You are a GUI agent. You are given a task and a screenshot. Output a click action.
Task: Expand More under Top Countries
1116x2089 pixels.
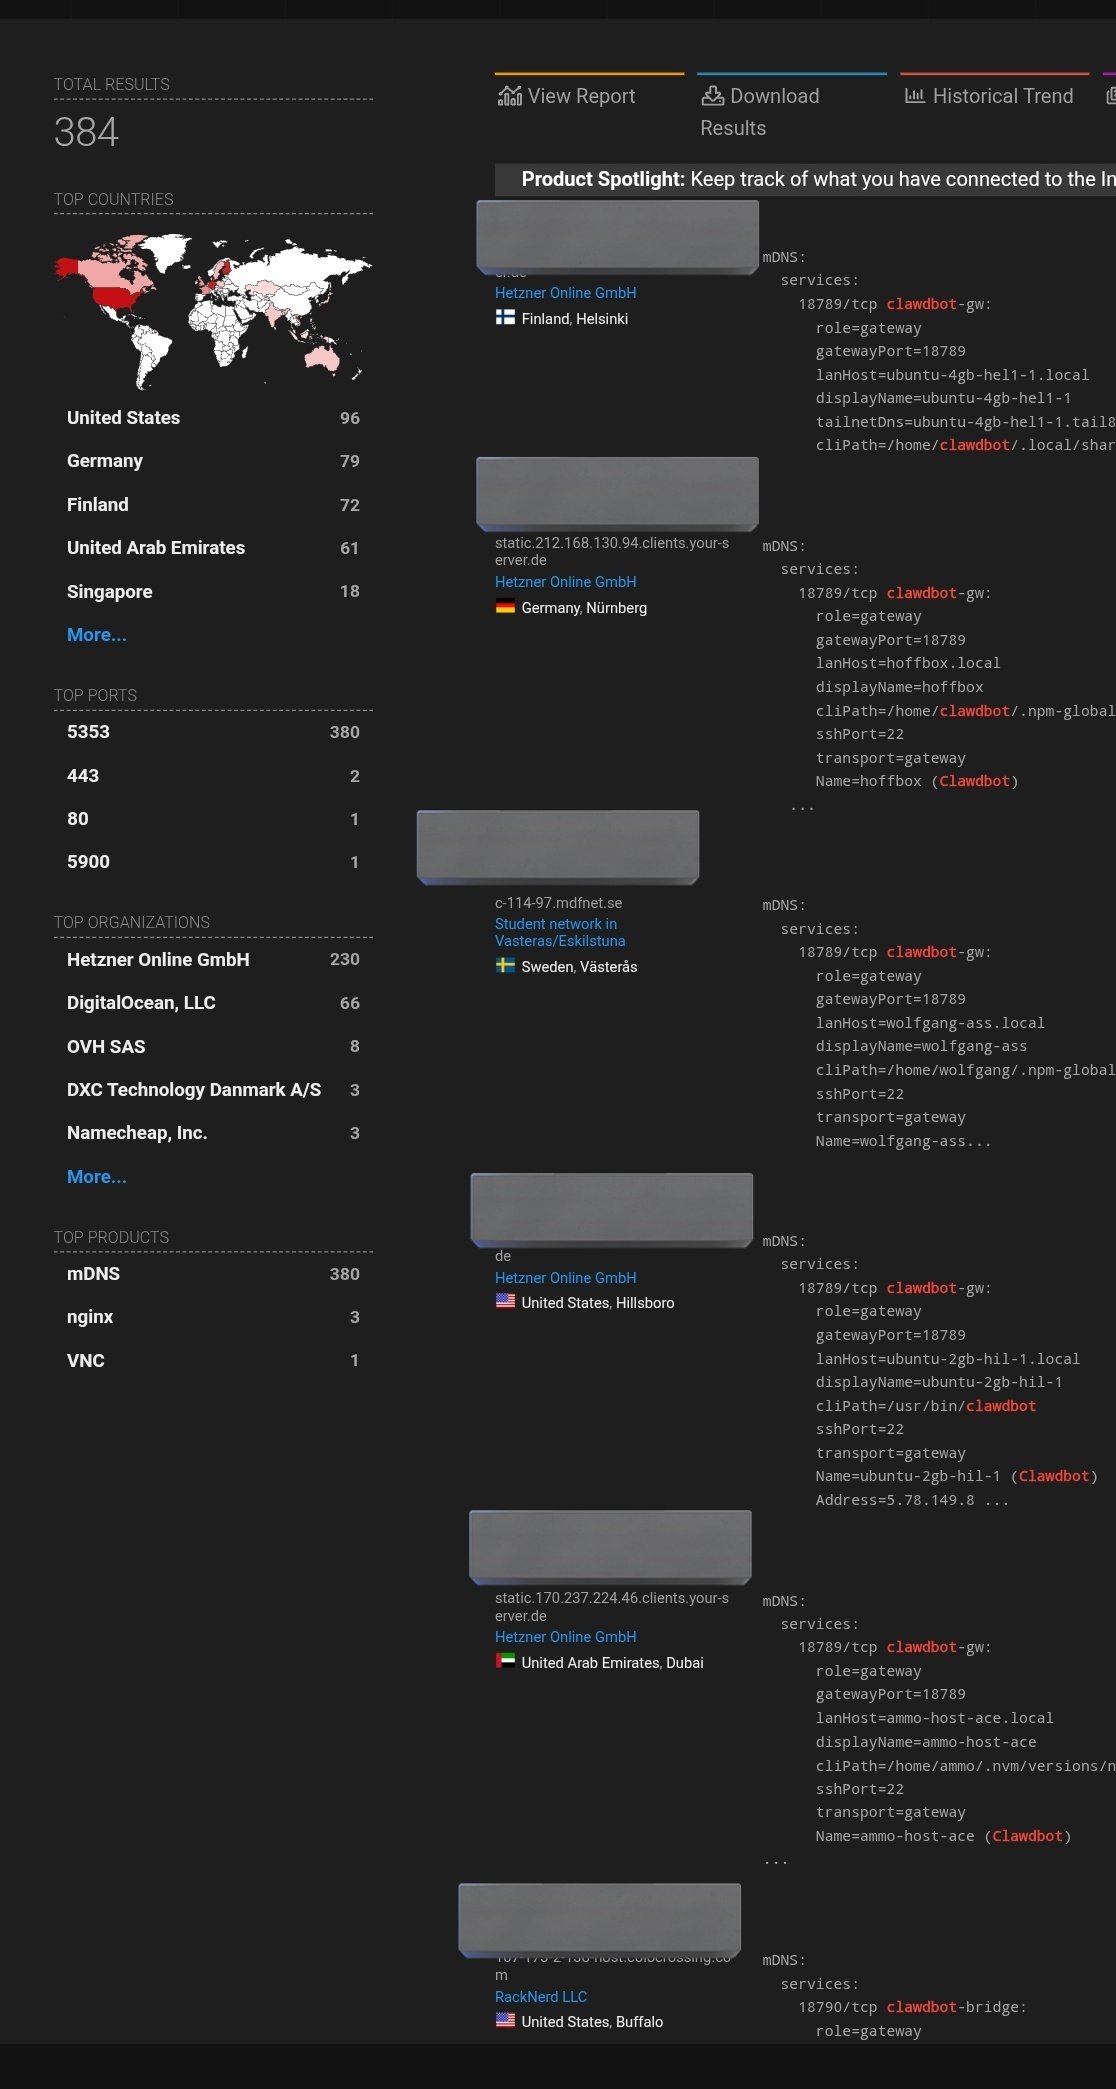(x=96, y=635)
